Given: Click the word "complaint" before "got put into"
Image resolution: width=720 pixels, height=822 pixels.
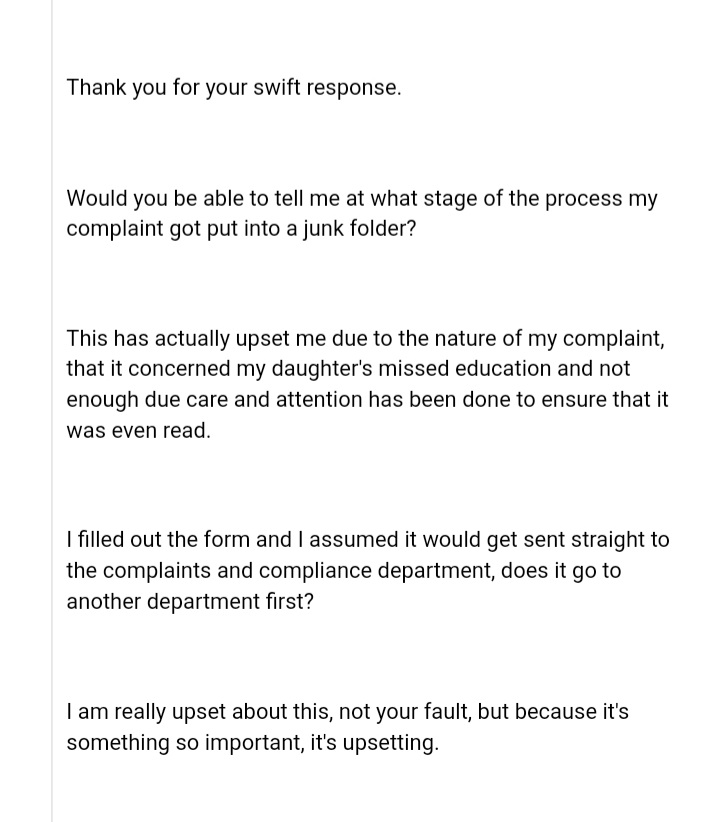Looking at the screenshot, I should (112, 229).
